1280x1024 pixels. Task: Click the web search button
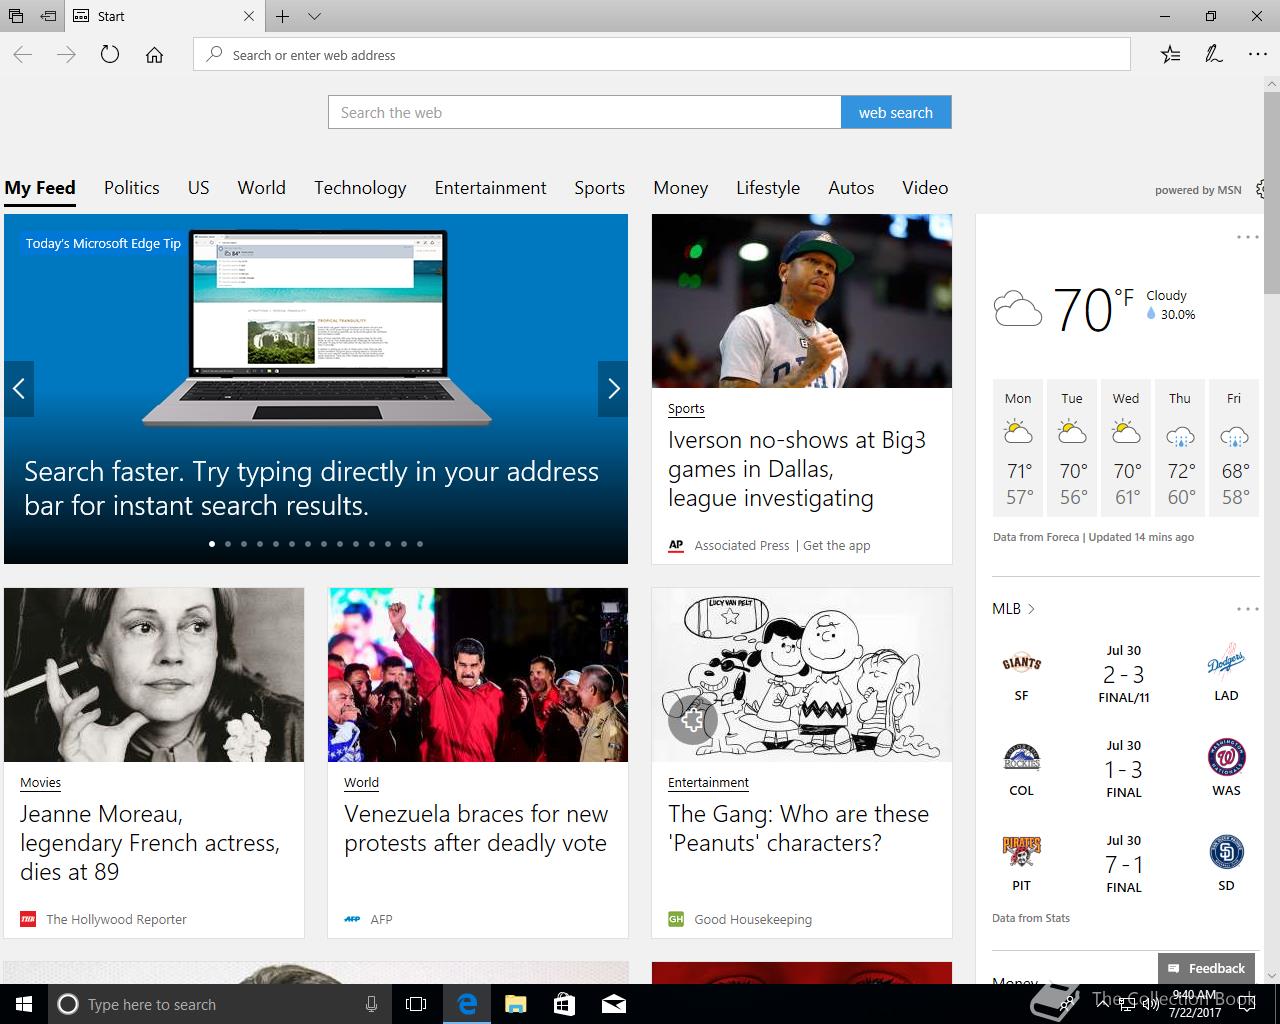(896, 112)
